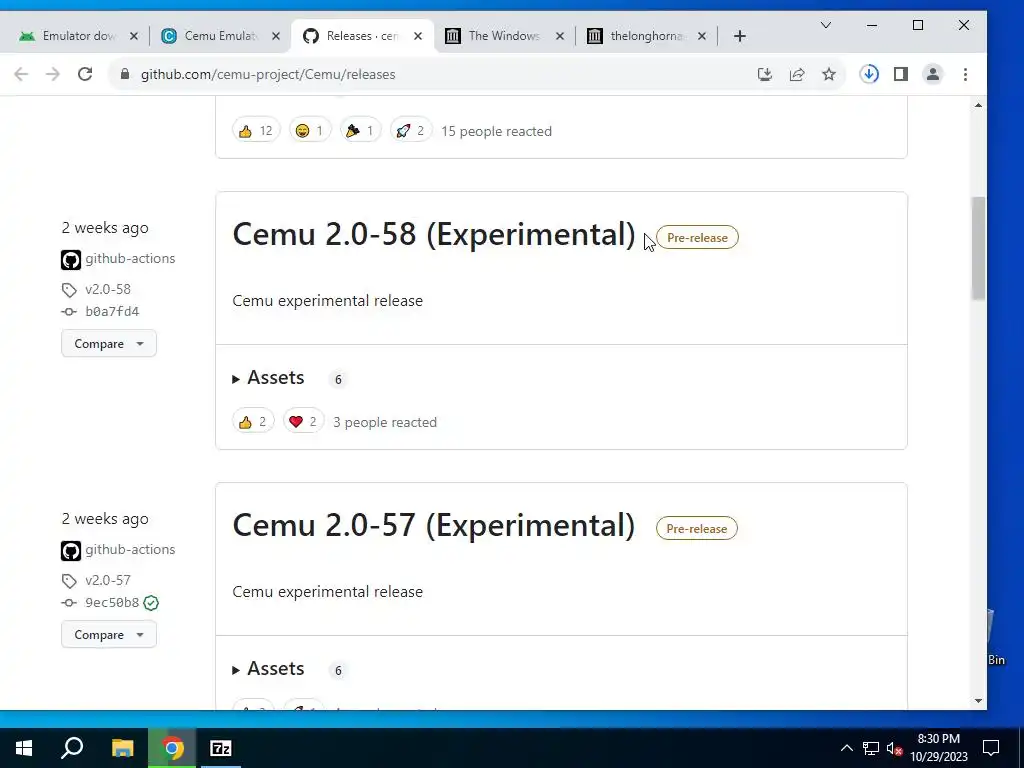1024x768 pixels.
Task: Expand Assets for Cemu 2.0-58
Action: (268, 378)
